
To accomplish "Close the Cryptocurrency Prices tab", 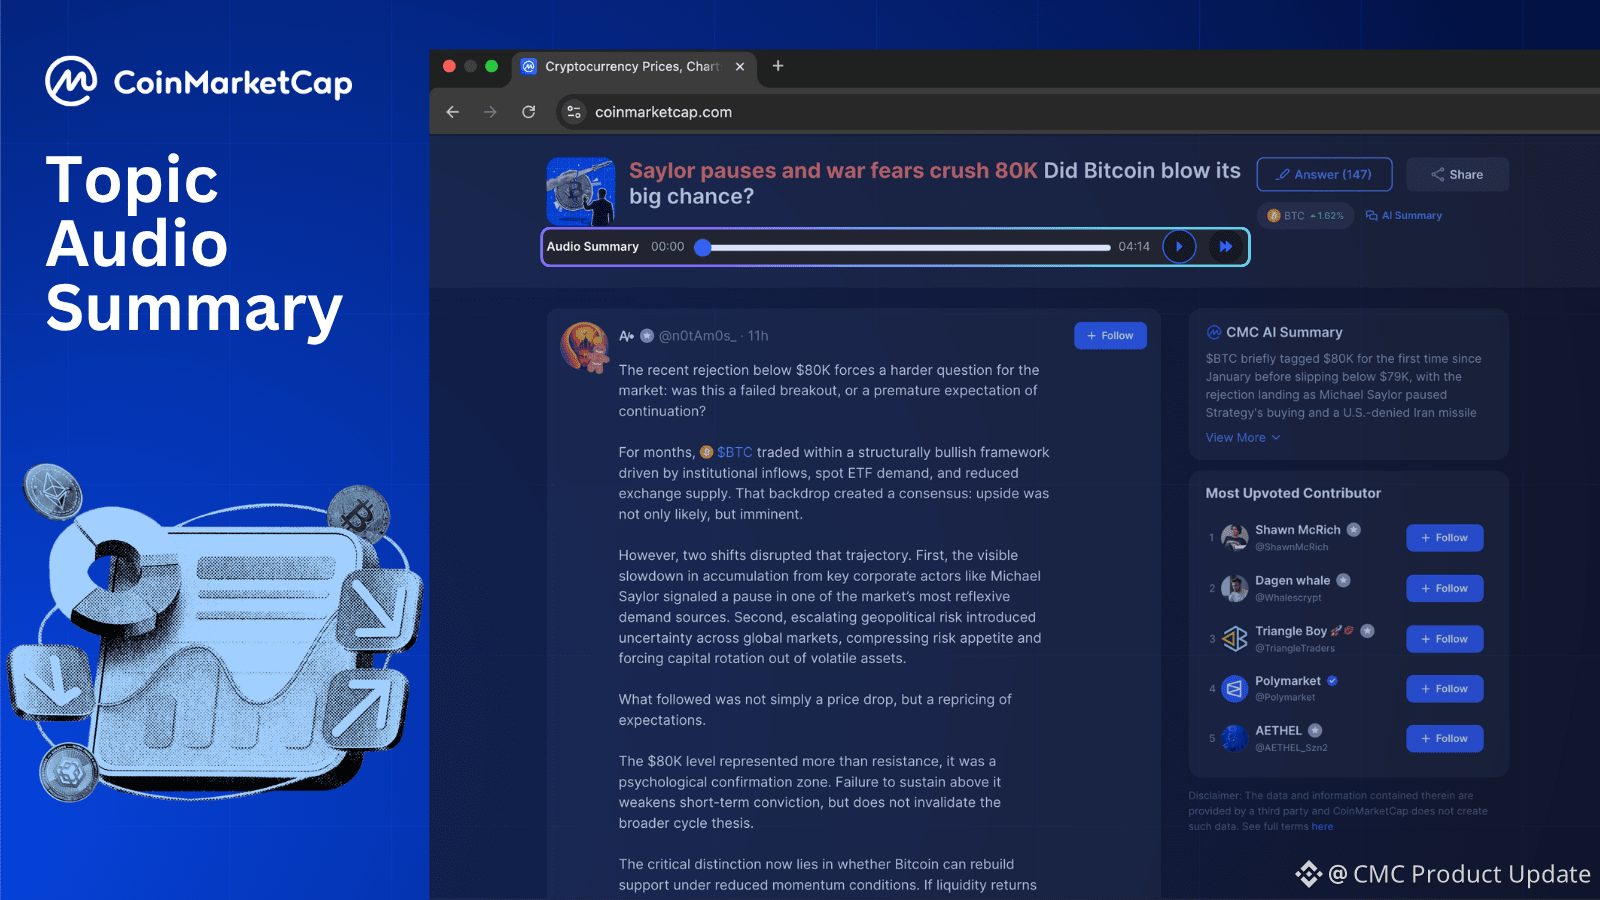I will [x=740, y=67].
